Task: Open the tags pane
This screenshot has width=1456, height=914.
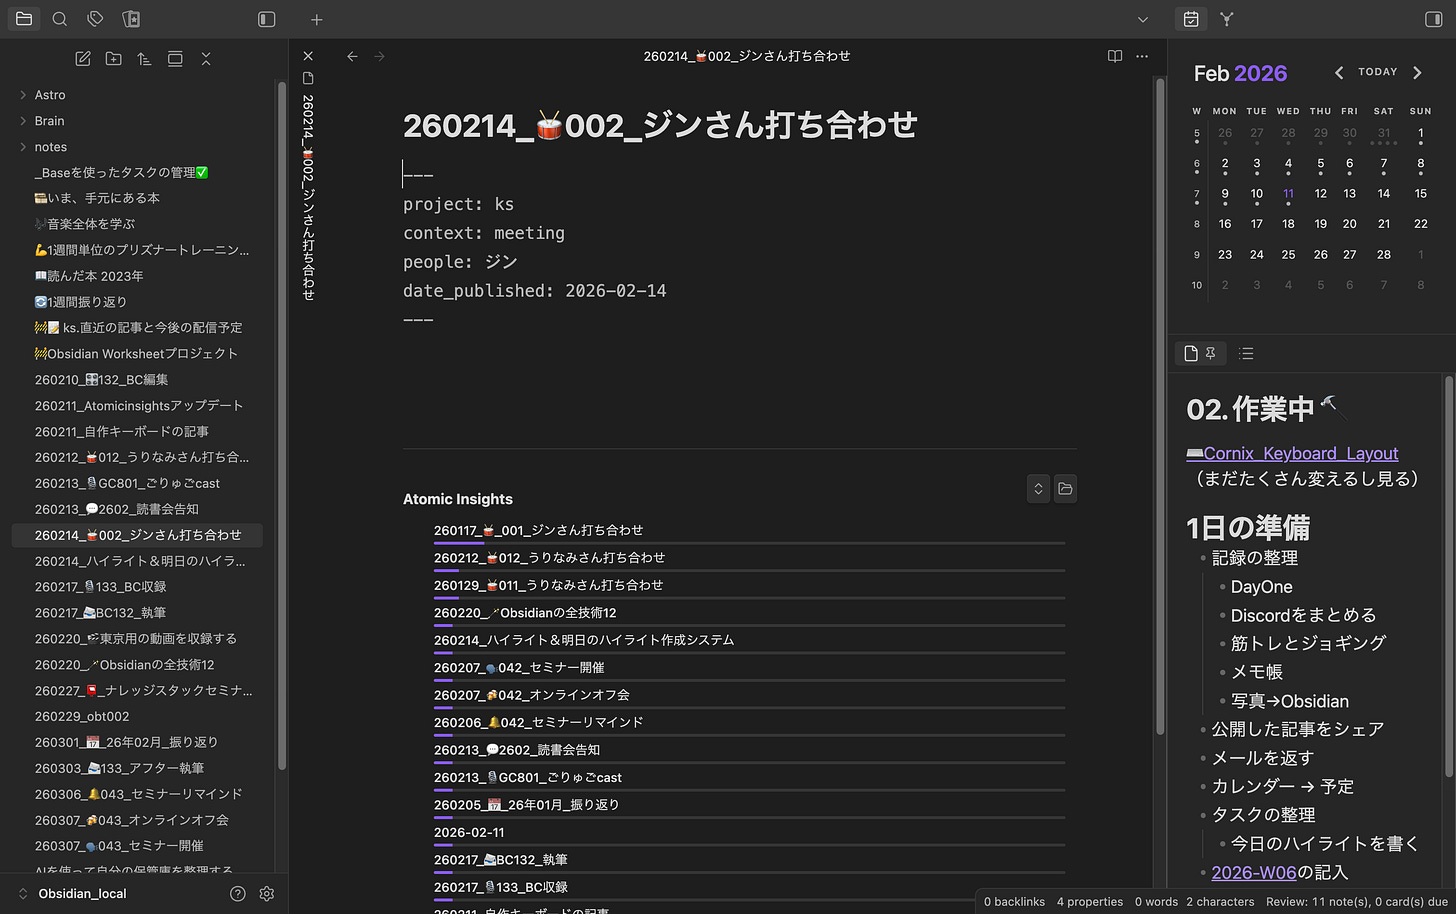Action: 95,19
